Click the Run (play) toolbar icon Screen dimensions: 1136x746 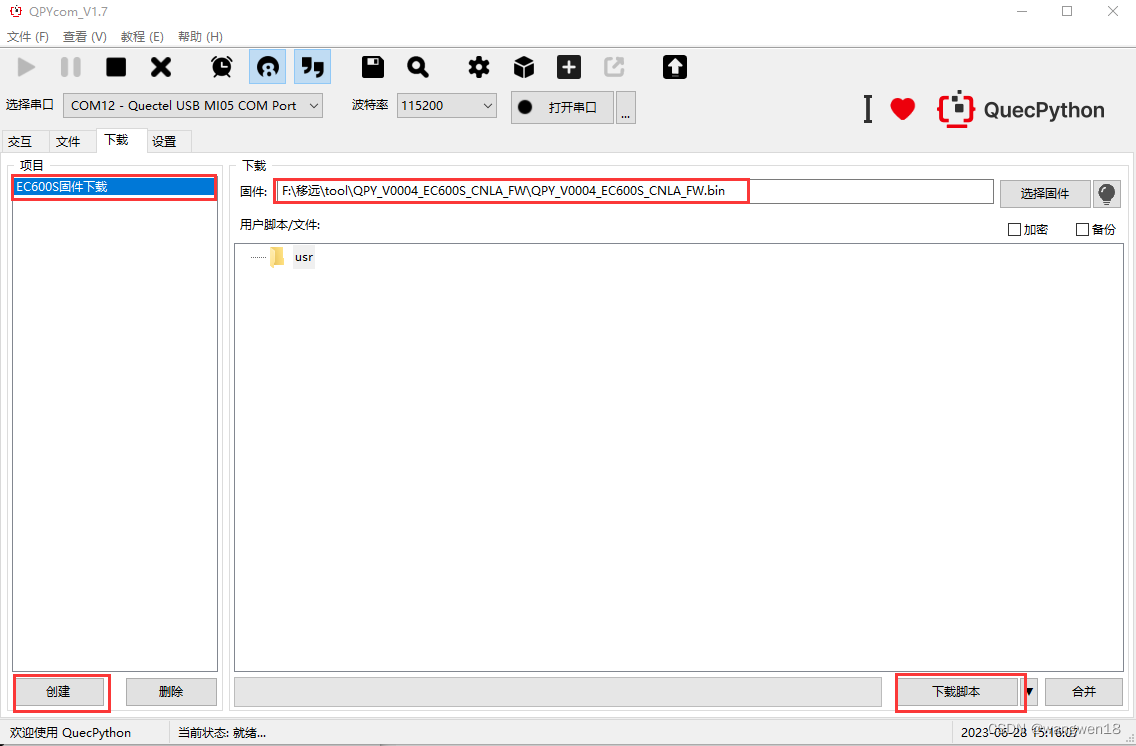27,67
